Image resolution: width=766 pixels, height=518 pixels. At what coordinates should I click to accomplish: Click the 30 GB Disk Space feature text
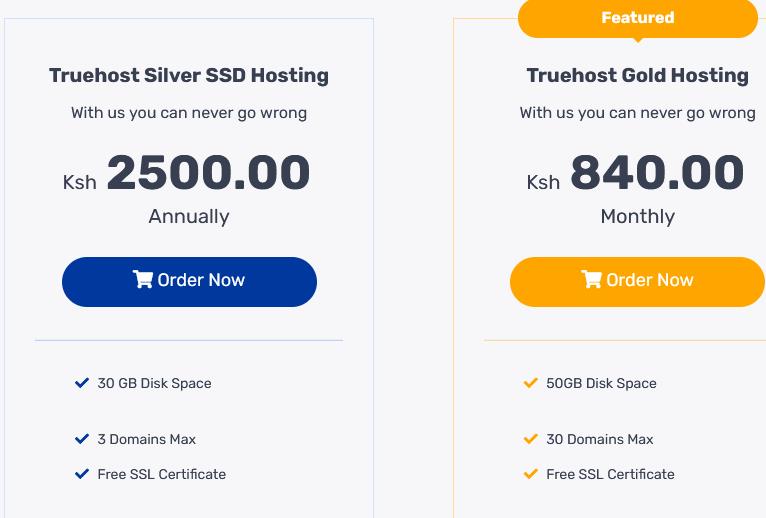click(x=154, y=383)
